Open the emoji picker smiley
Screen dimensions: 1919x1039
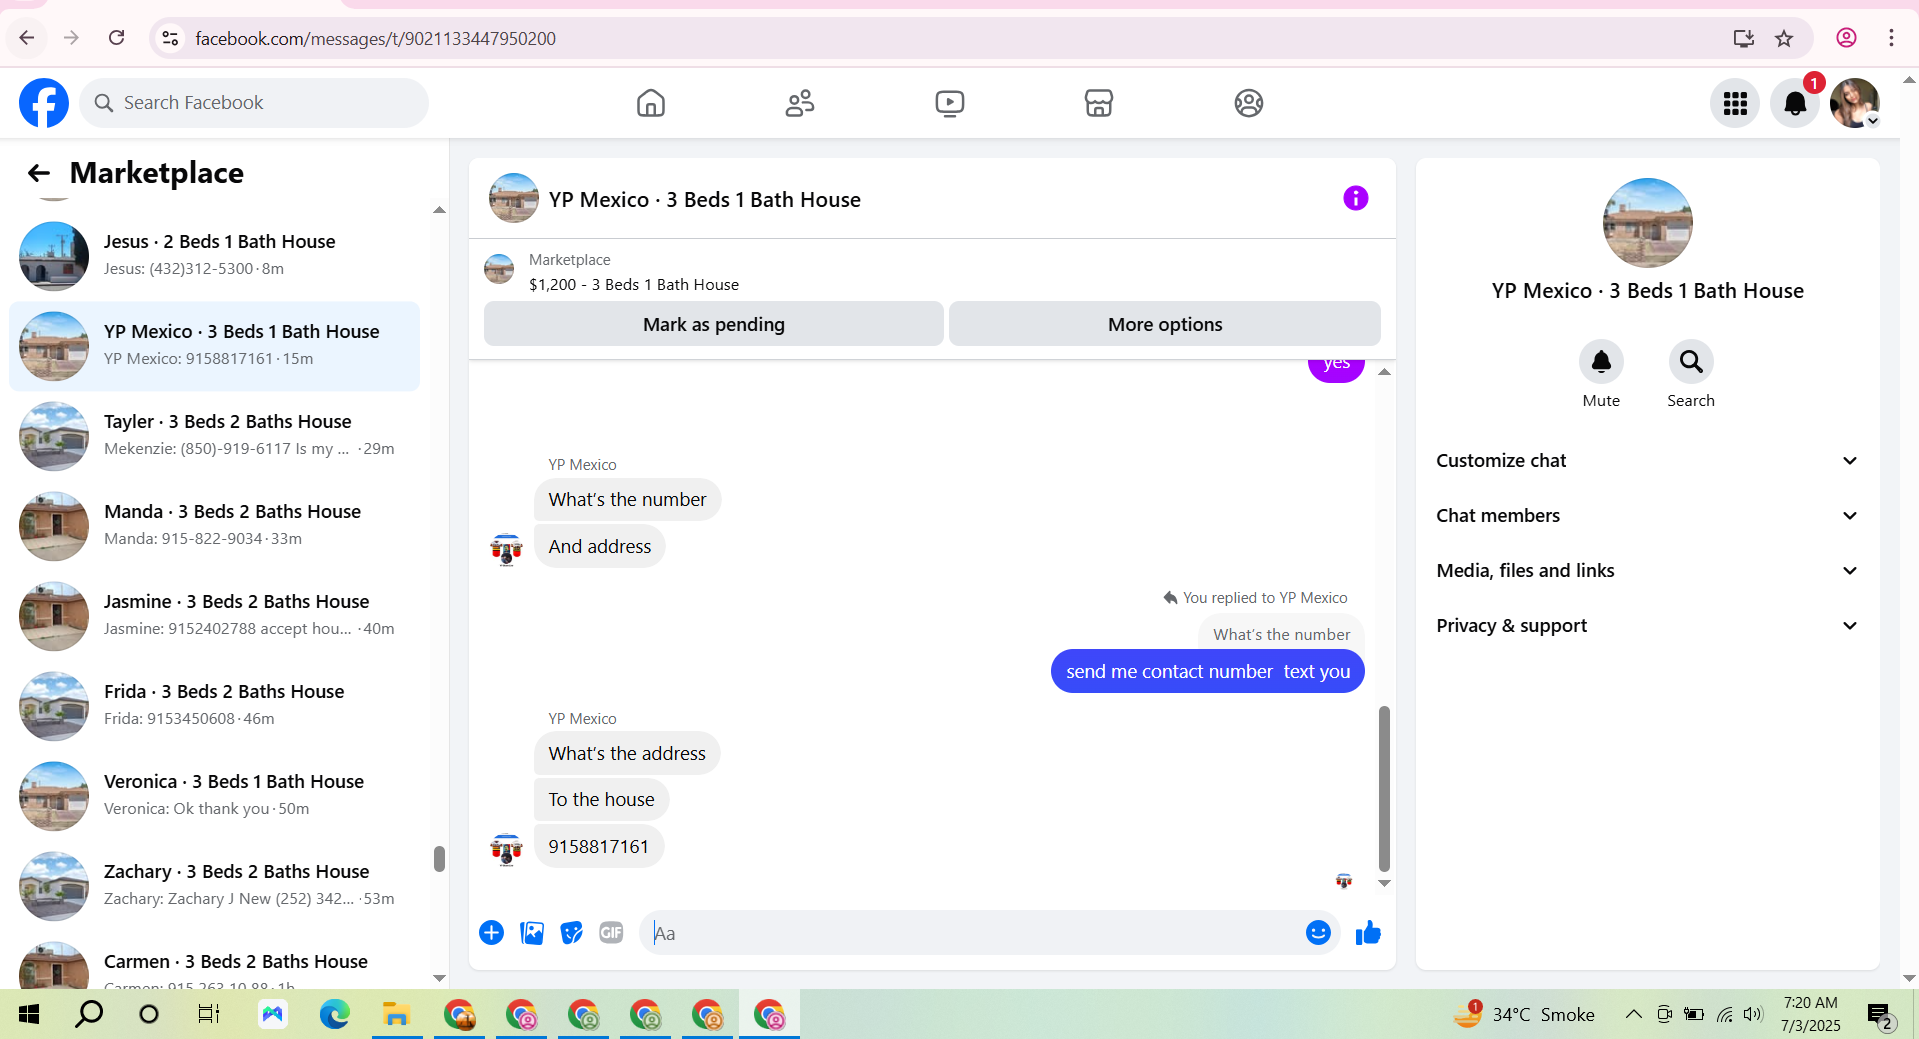coord(1318,933)
